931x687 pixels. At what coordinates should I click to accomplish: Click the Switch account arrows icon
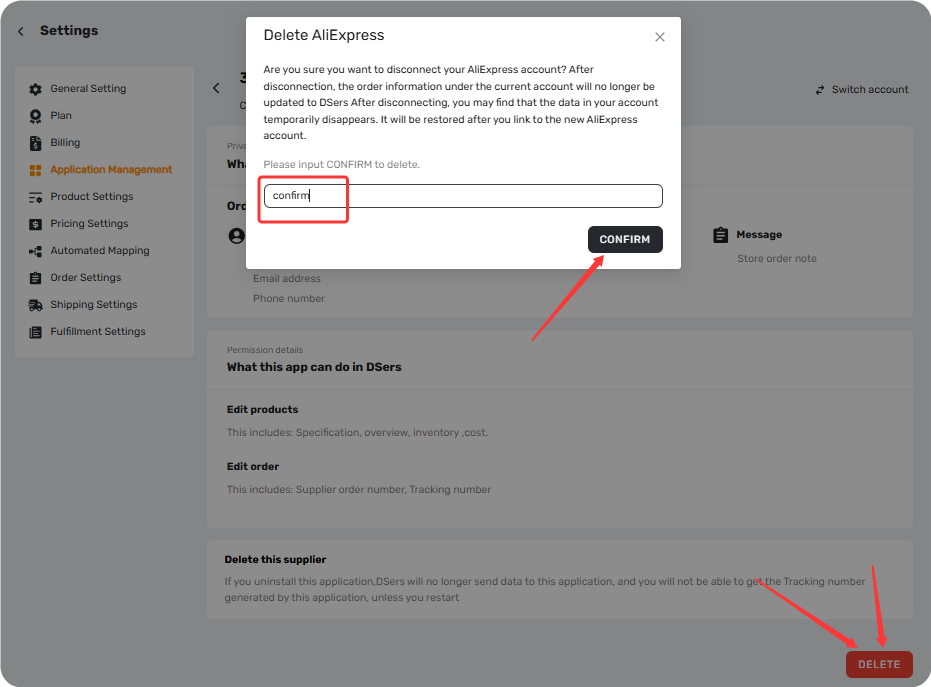[820, 90]
